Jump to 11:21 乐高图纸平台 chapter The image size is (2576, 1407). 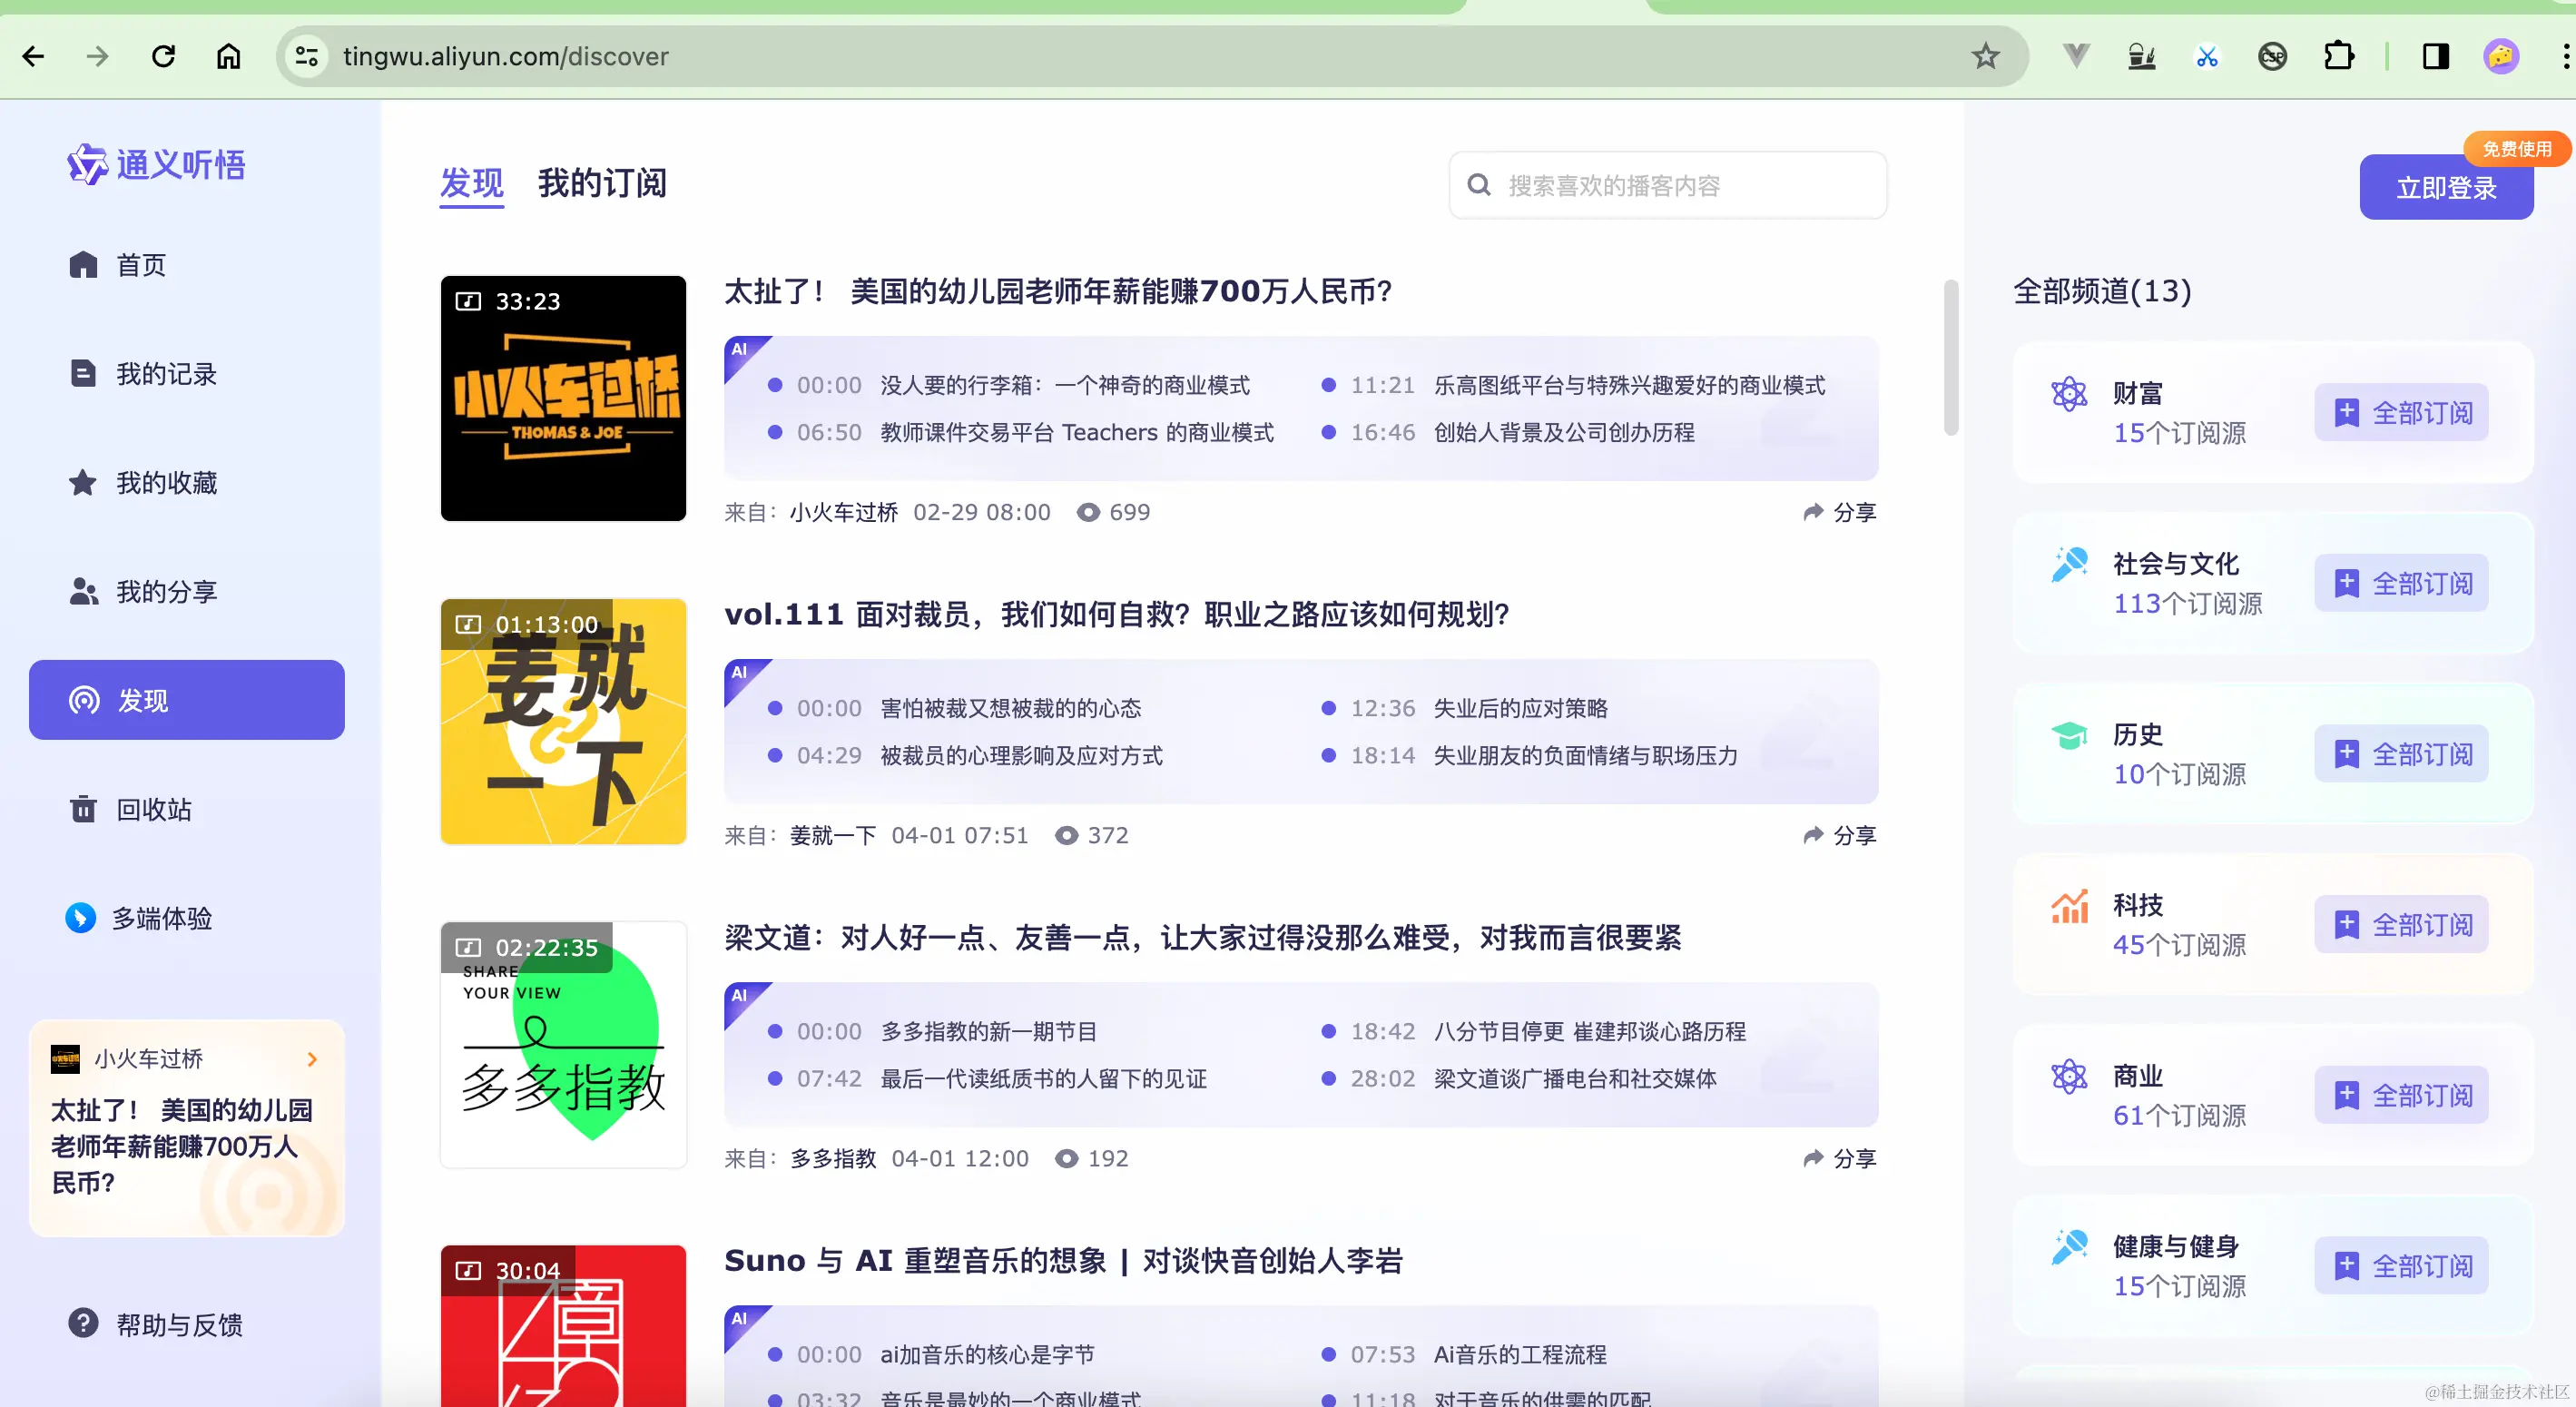pos(1574,385)
